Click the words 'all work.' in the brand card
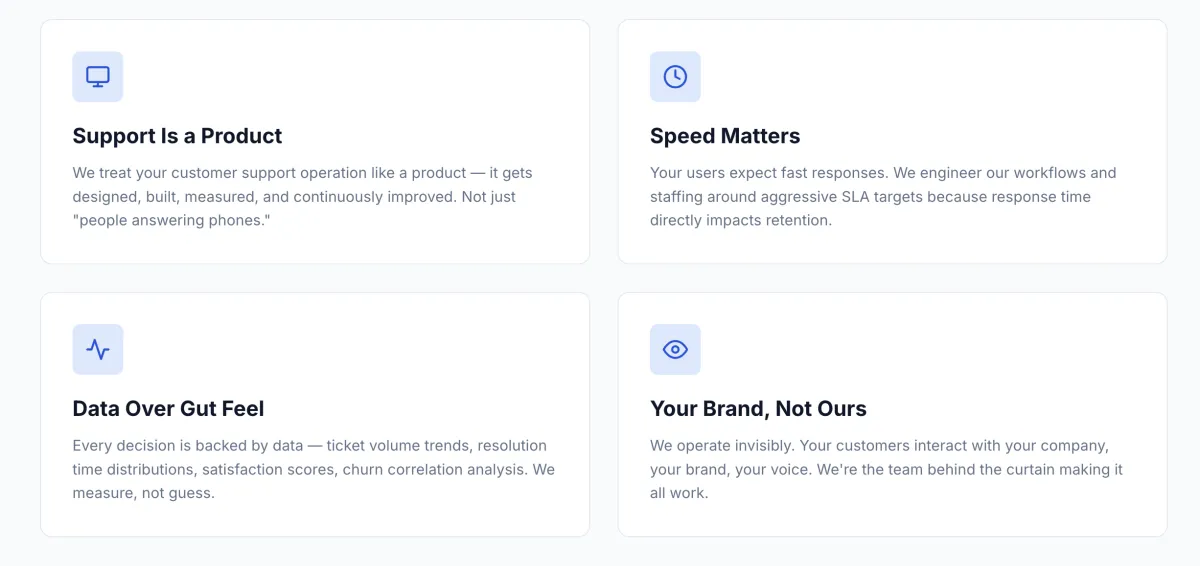This screenshot has width=1200, height=566. coord(679,494)
